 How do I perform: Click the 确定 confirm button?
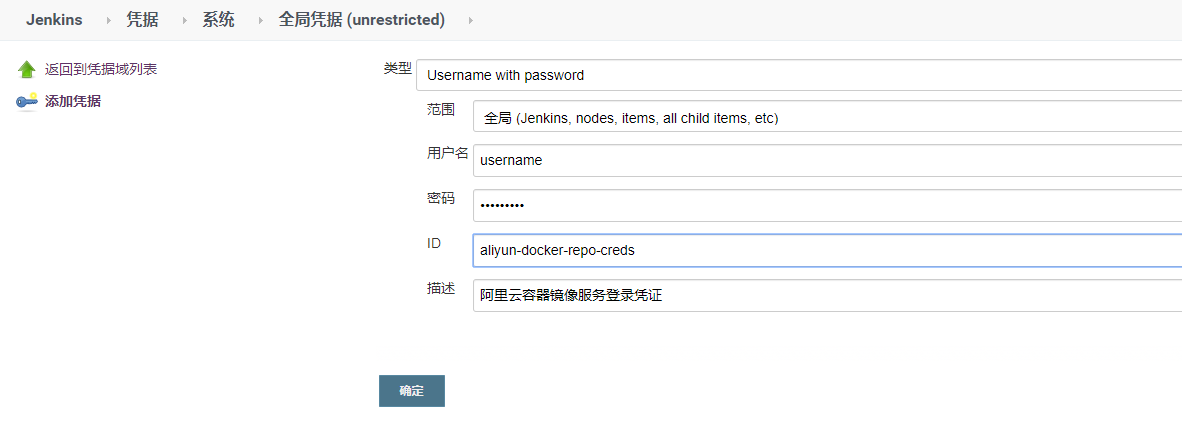[412, 391]
